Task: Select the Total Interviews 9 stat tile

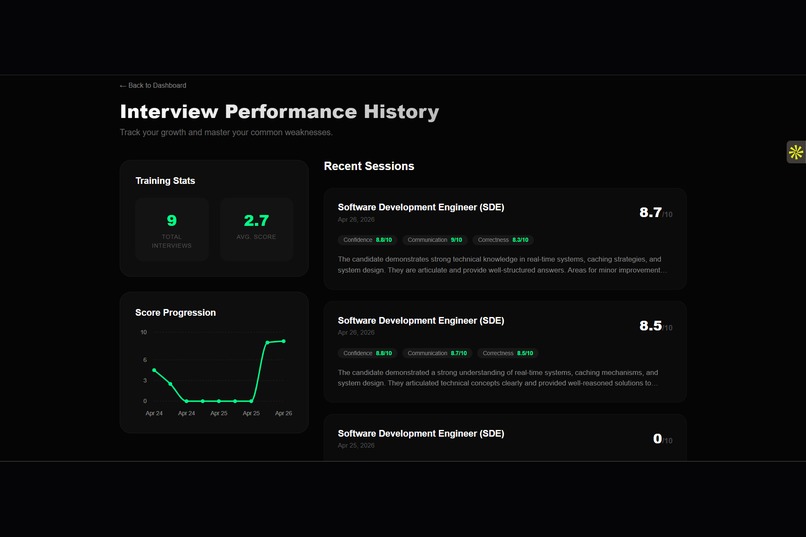Action: [x=172, y=230]
